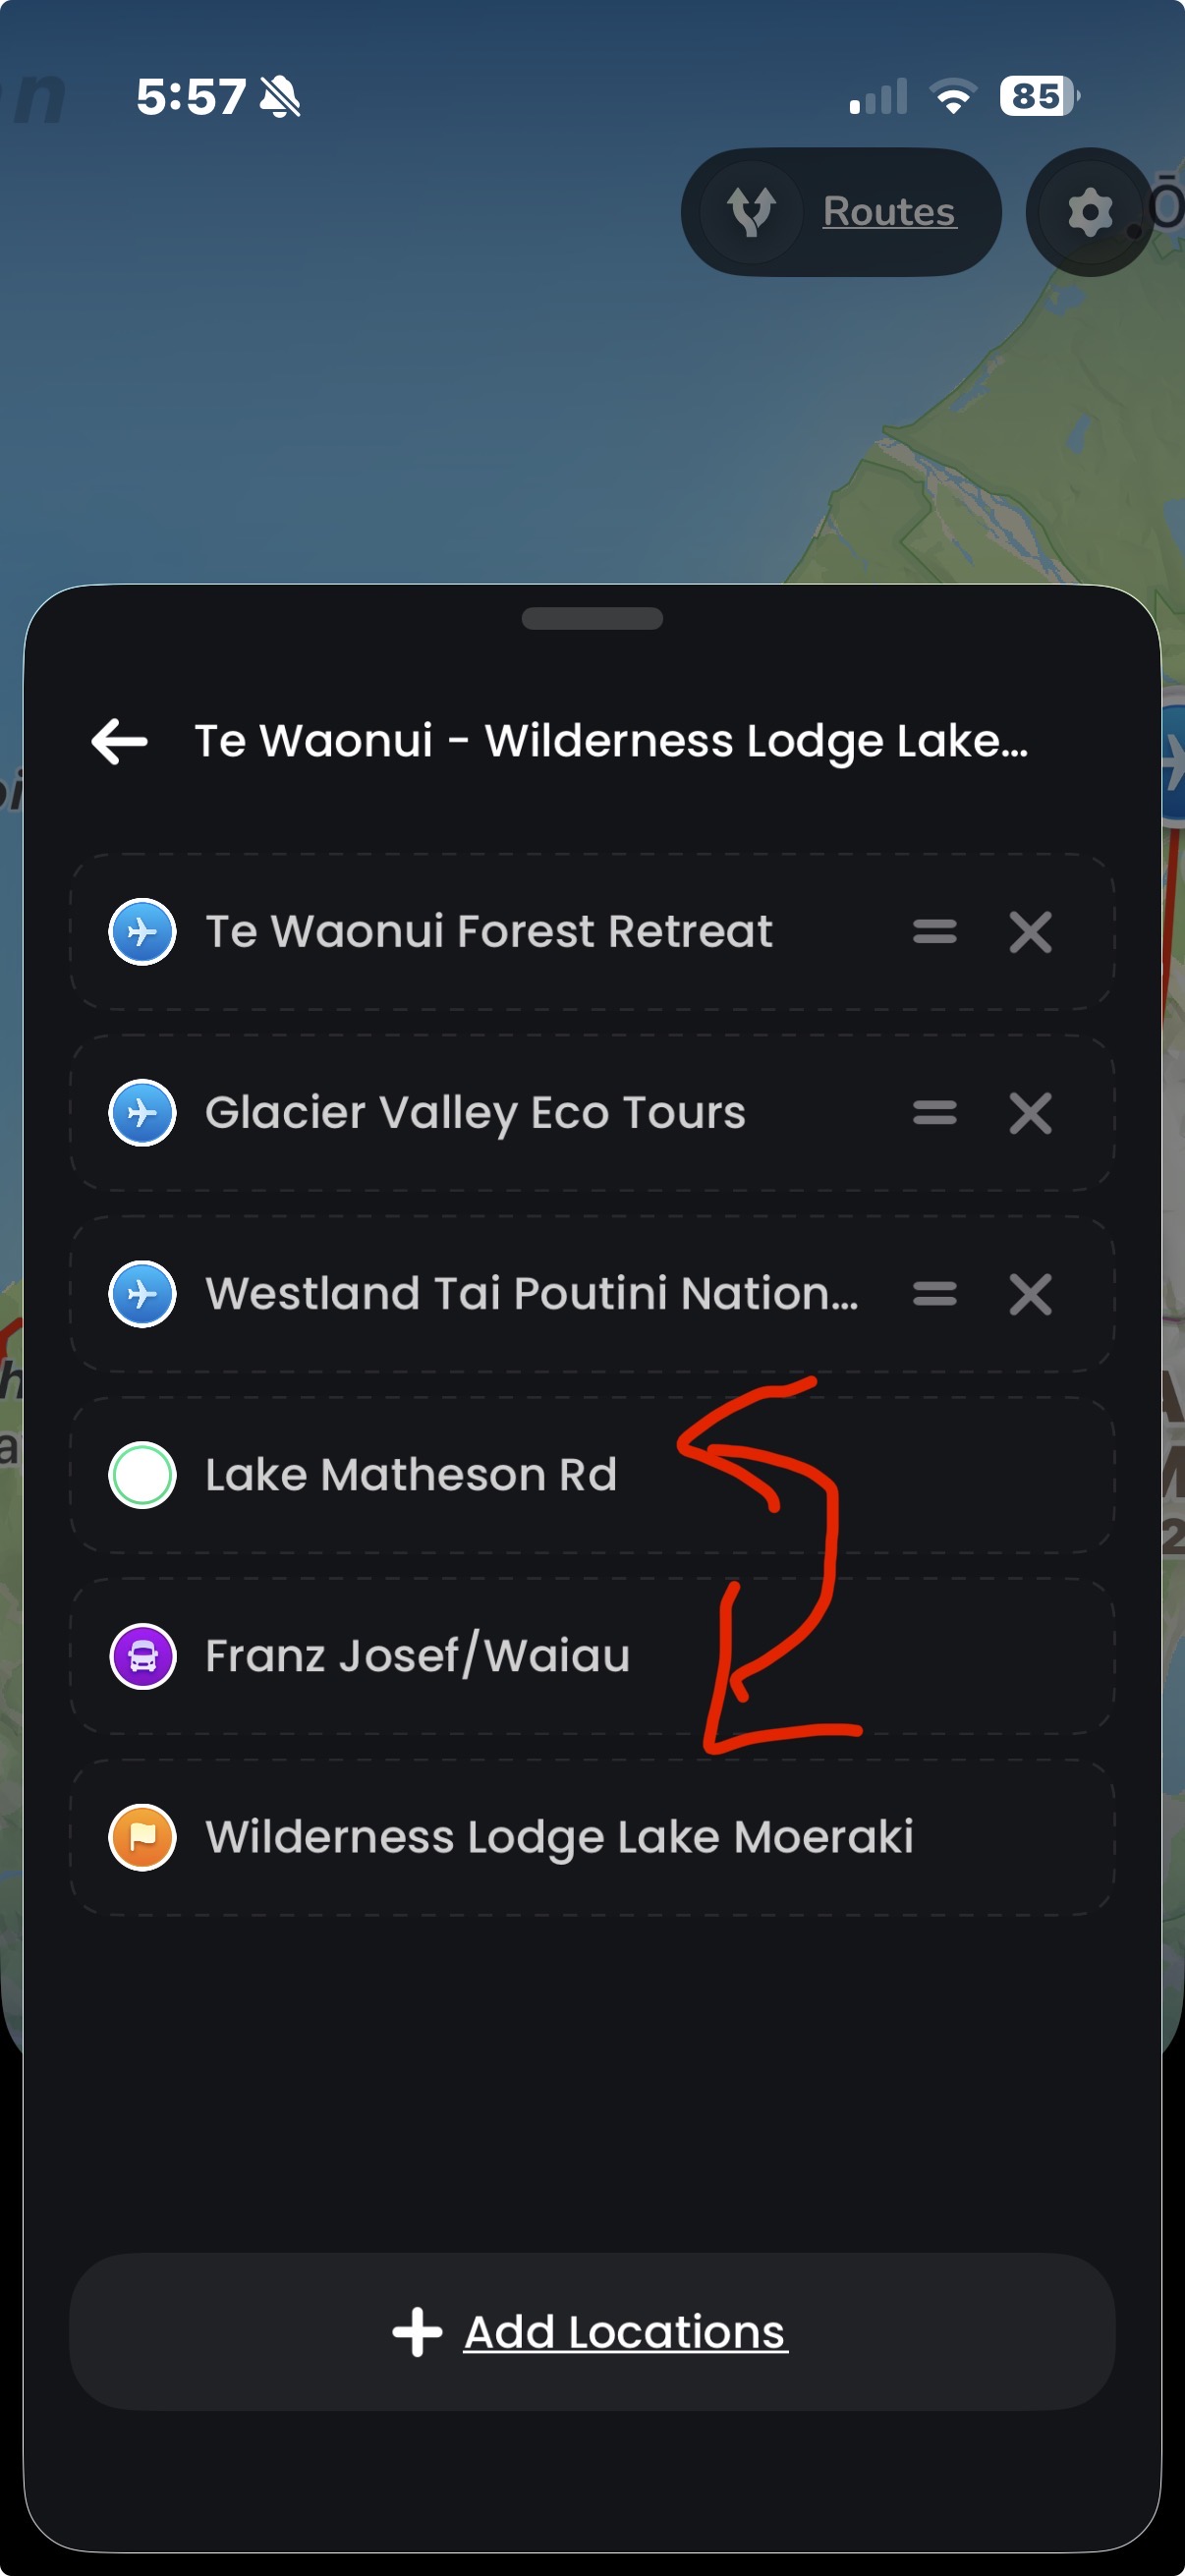Open the Routes link
Image resolution: width=1185 pixels, height=2576 pixels.
tap(889, 212)
